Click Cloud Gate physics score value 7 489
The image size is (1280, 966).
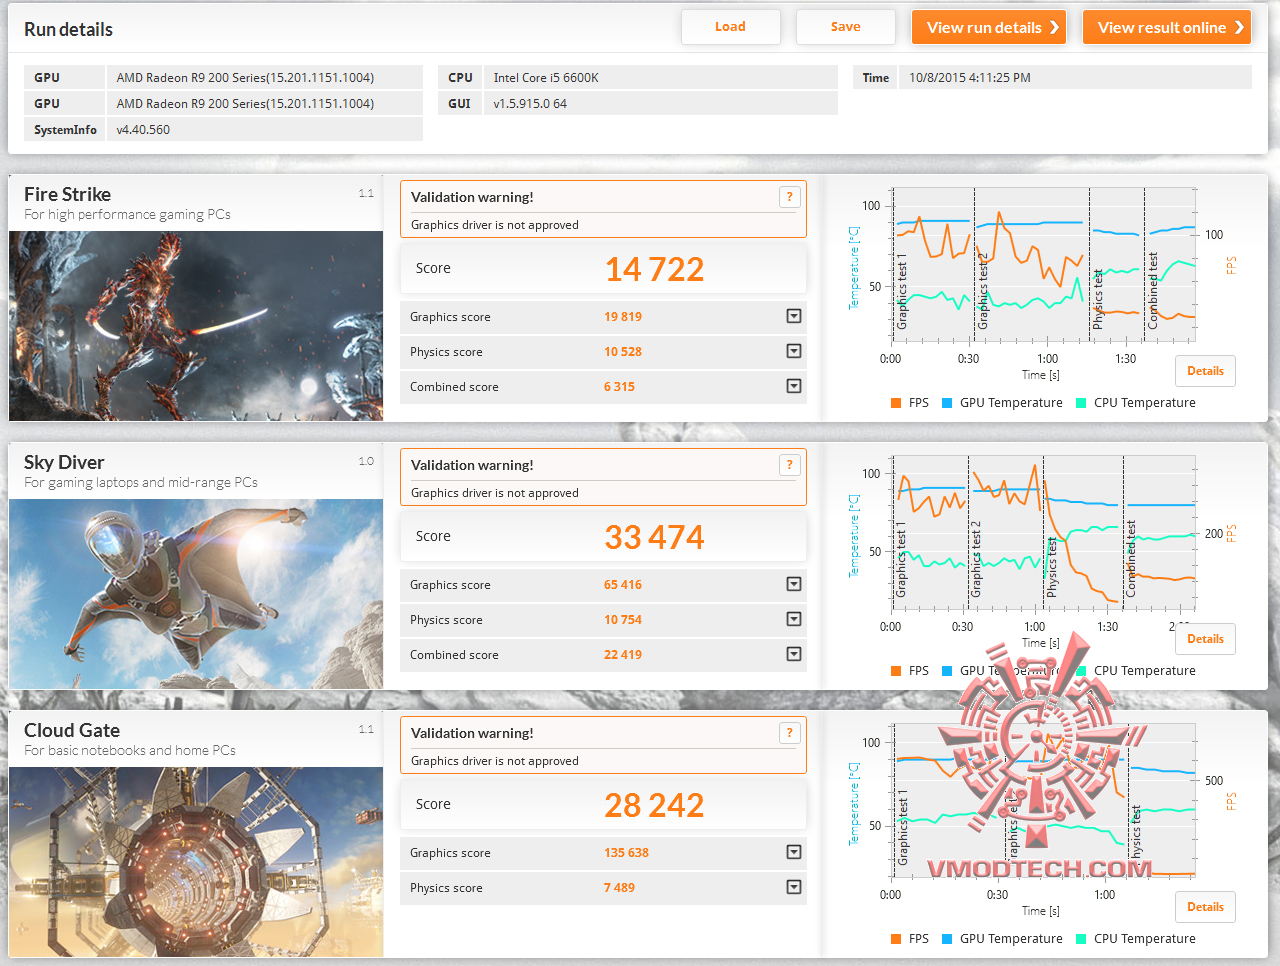(x=619, y=887)
